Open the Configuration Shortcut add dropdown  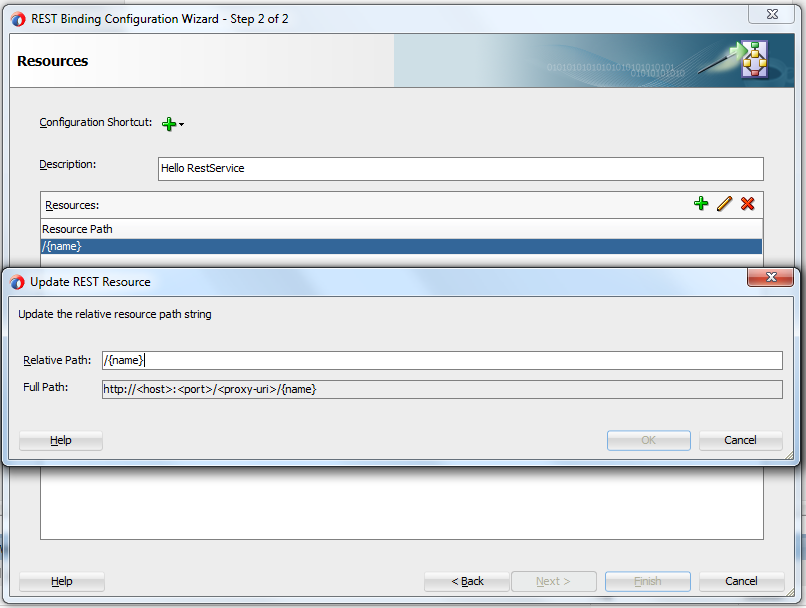(173, 124)
